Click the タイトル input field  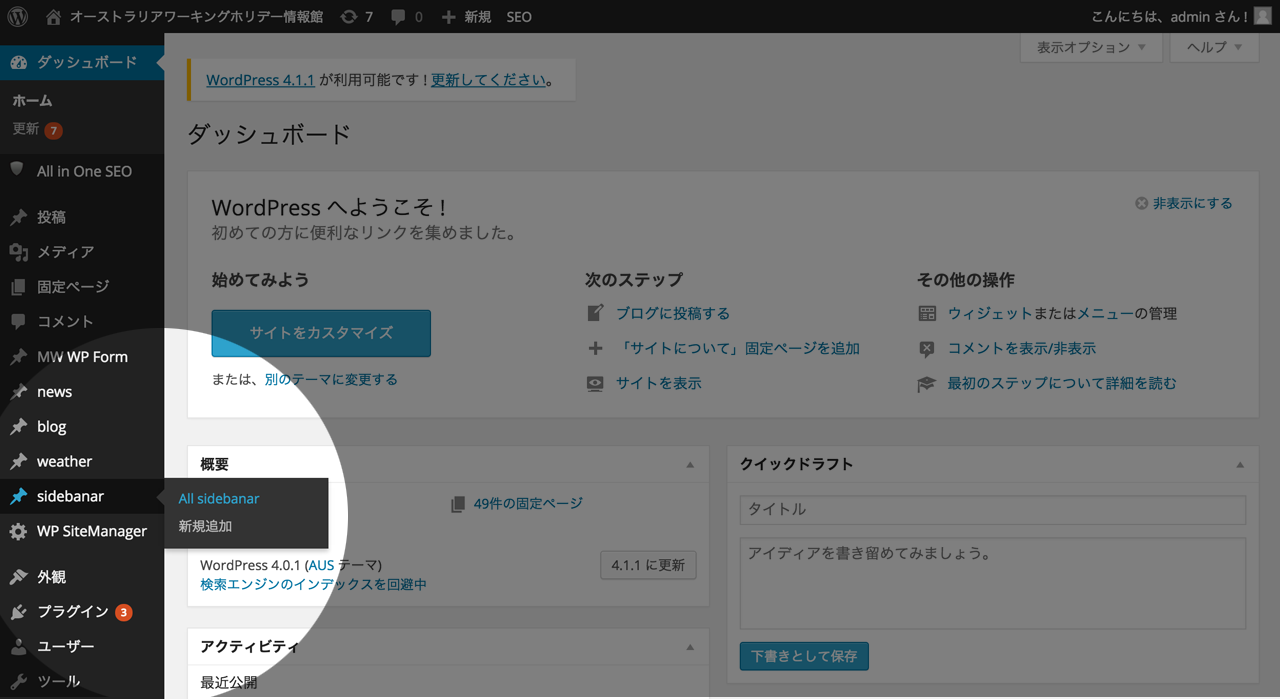click(993, 509)
